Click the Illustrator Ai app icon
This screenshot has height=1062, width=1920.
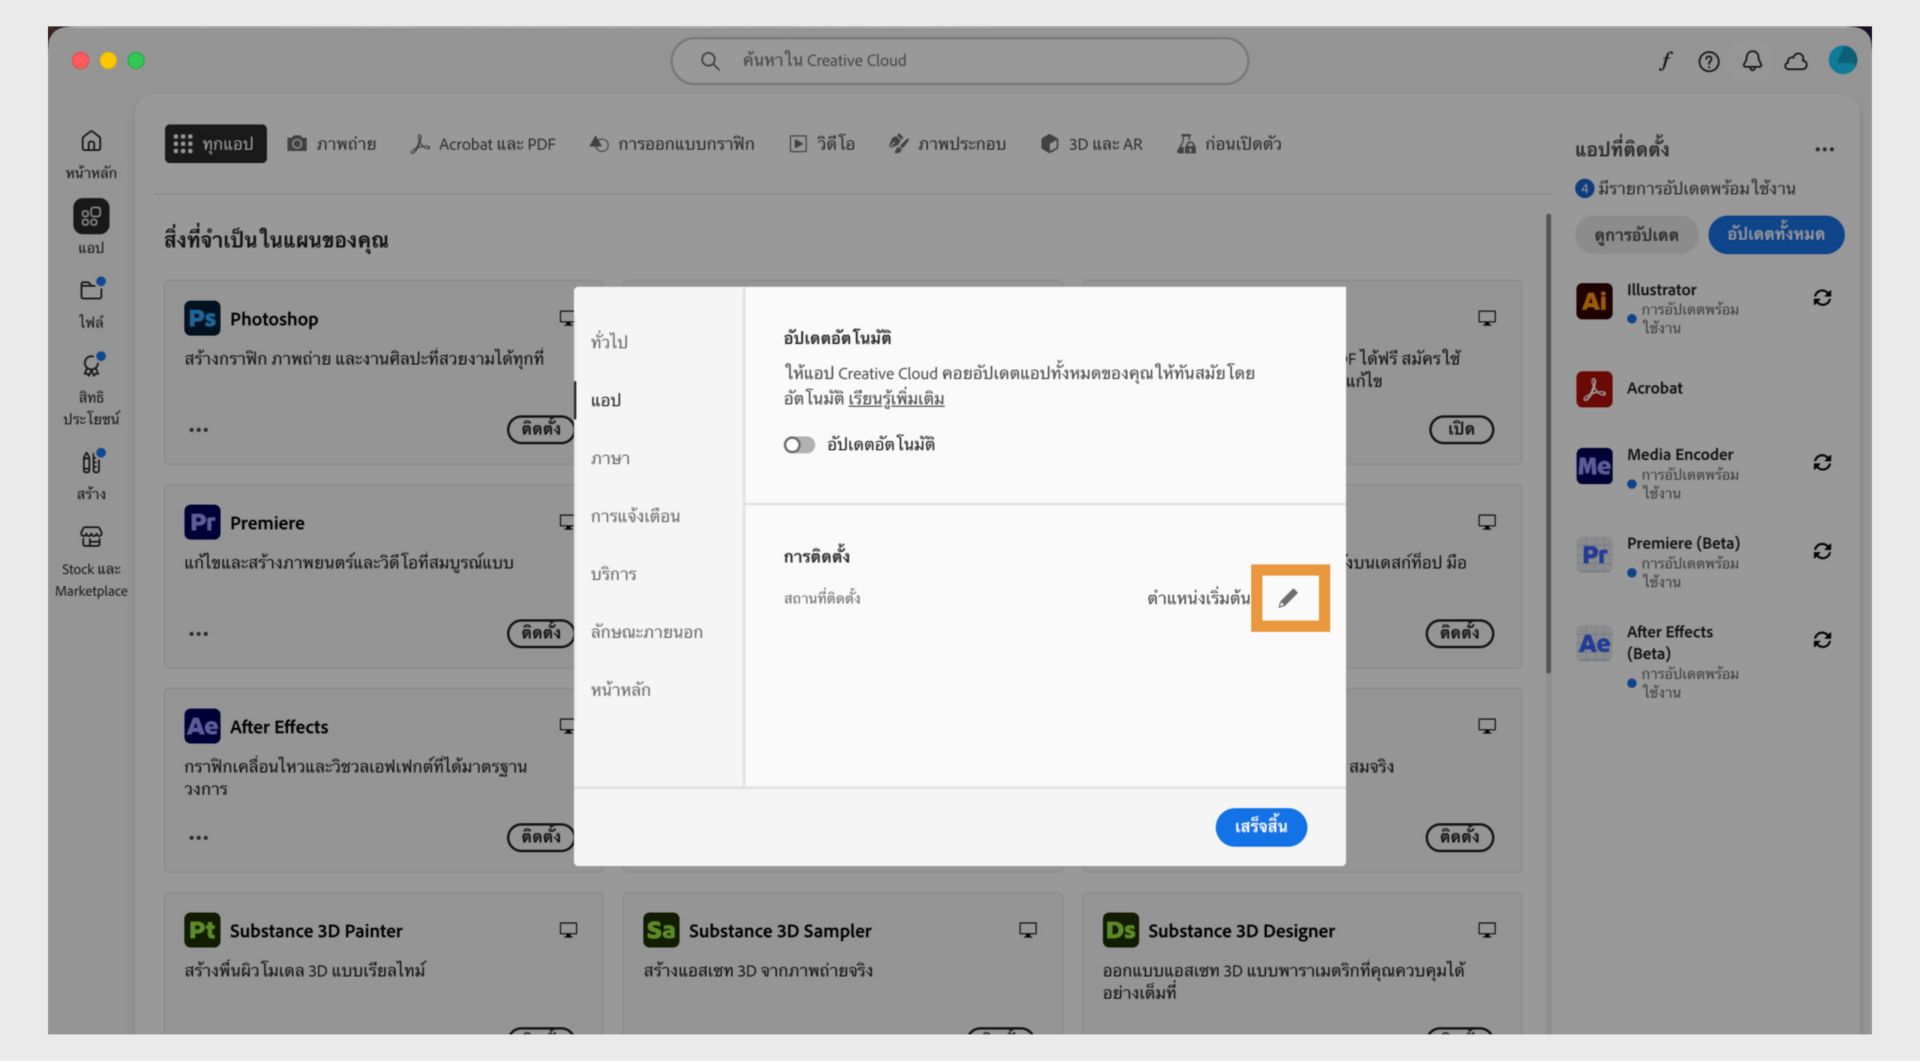click(1594, 301)
